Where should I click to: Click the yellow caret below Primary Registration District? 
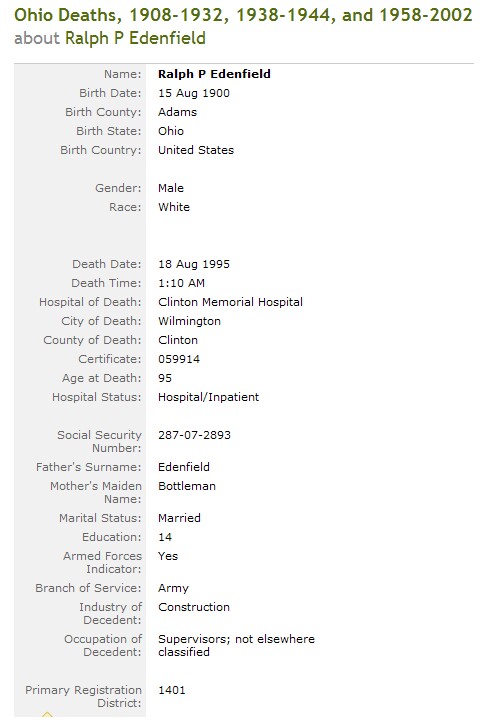point(47,714)
